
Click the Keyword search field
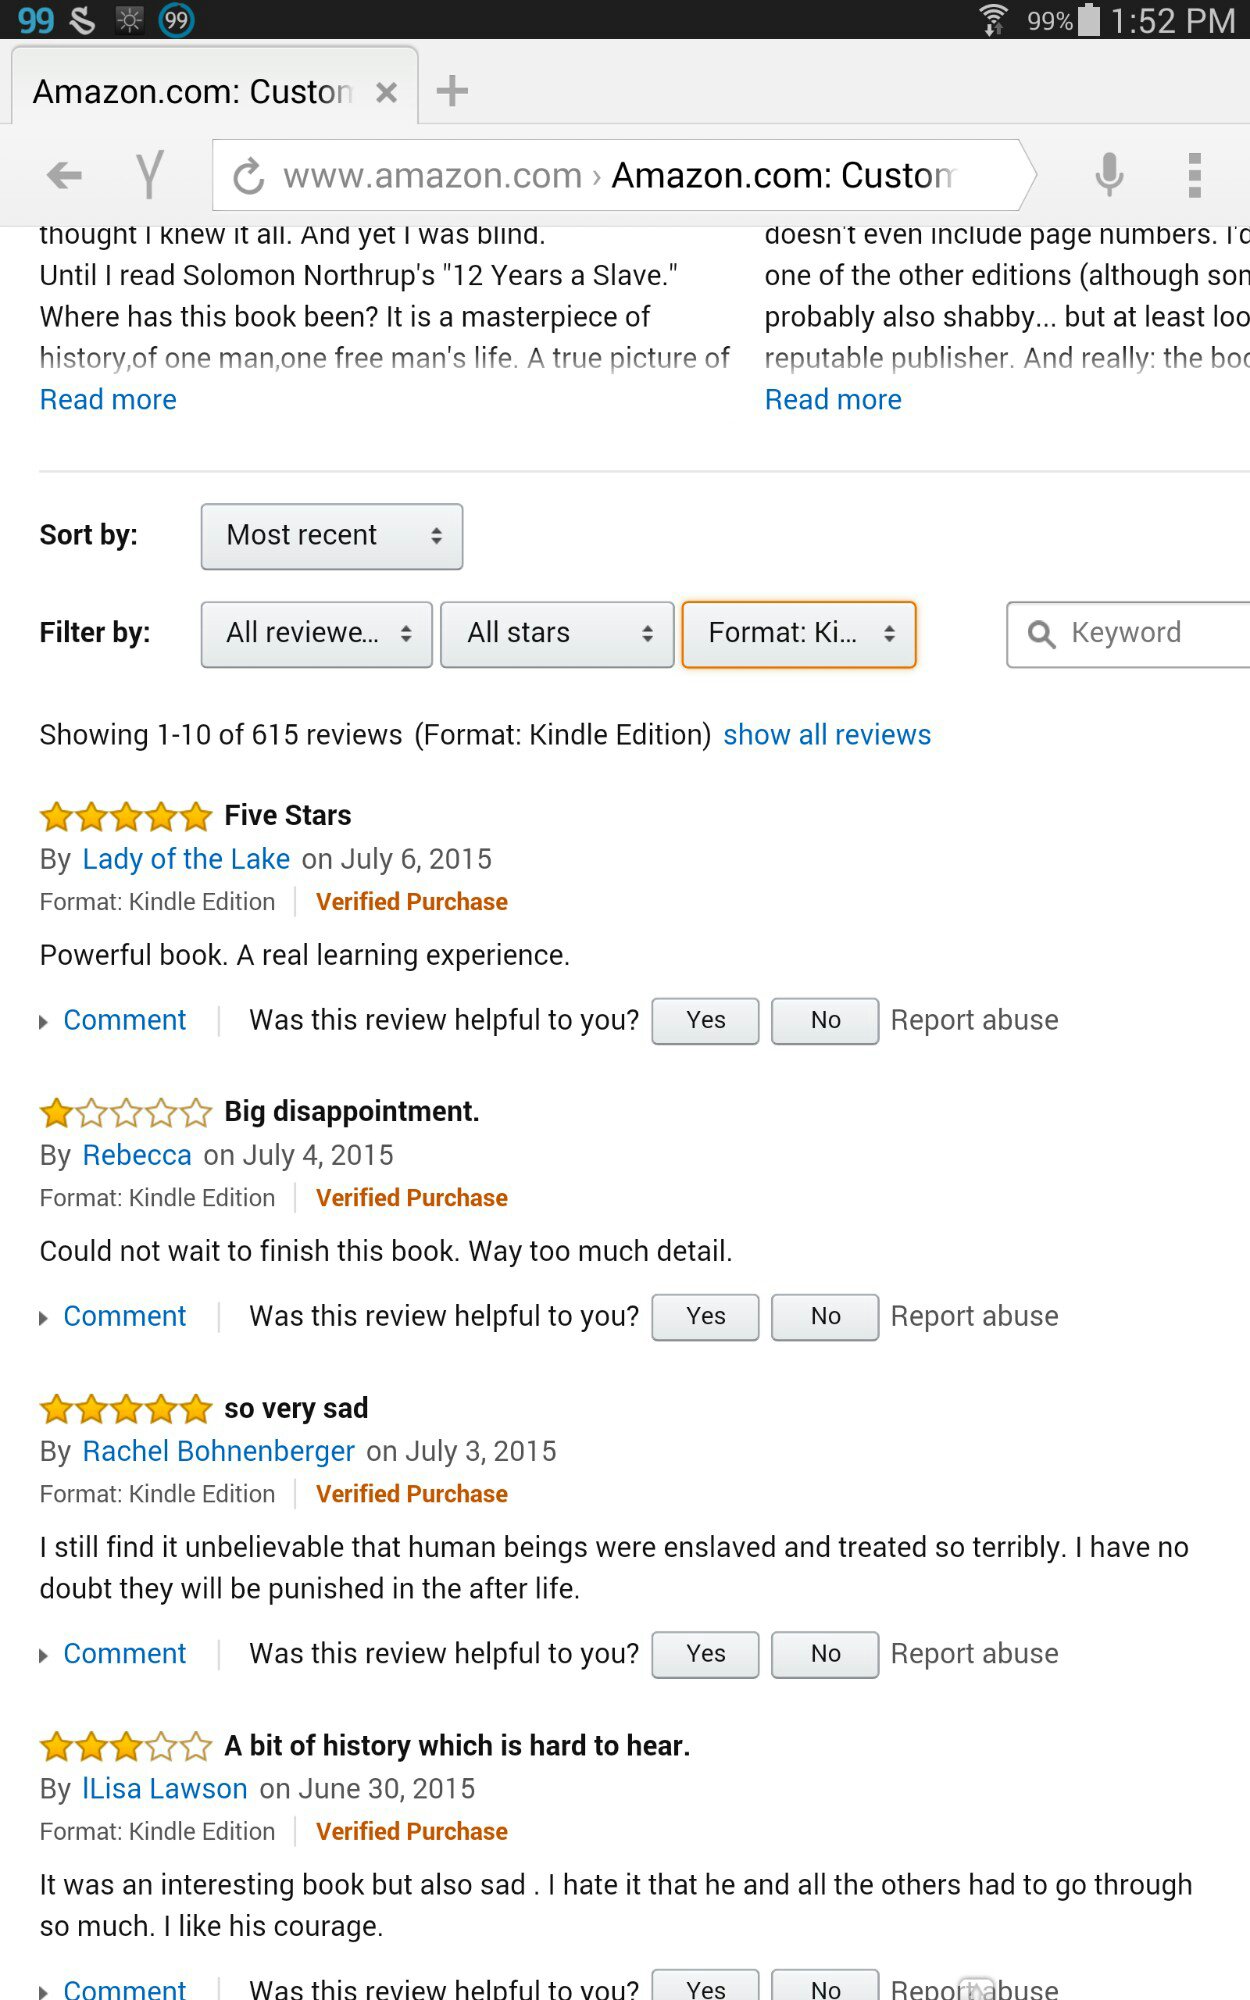[x=1150, y=633]
